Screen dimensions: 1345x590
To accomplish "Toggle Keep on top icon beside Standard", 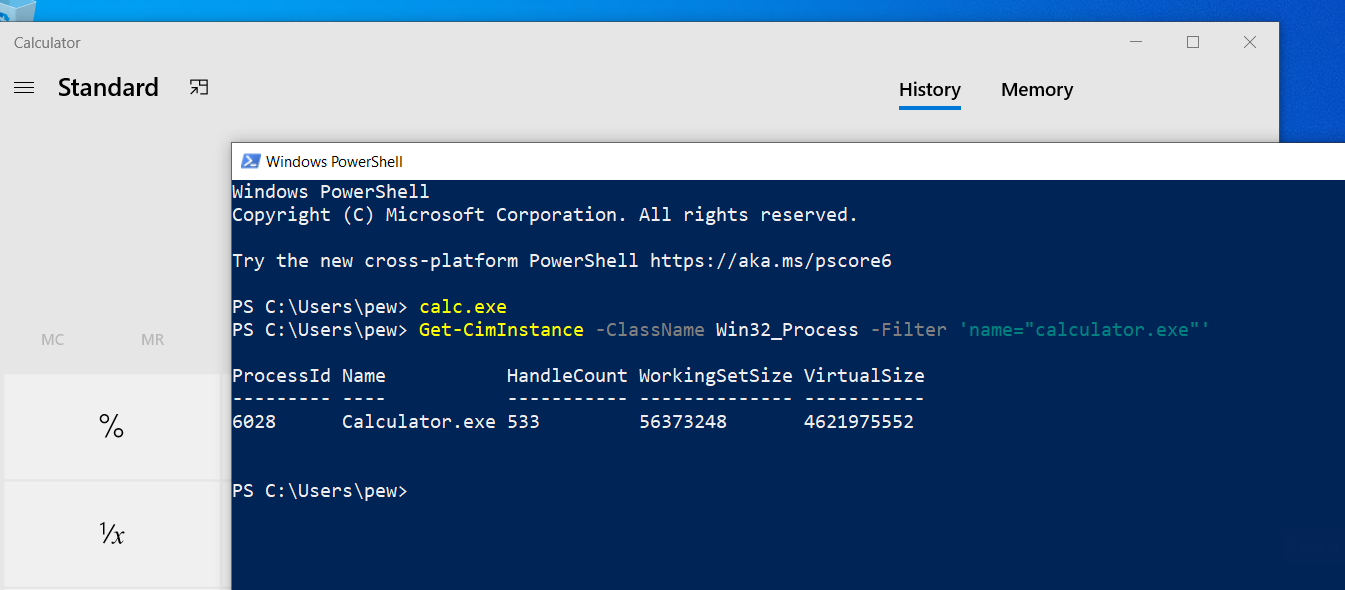I will coord(199,88).
